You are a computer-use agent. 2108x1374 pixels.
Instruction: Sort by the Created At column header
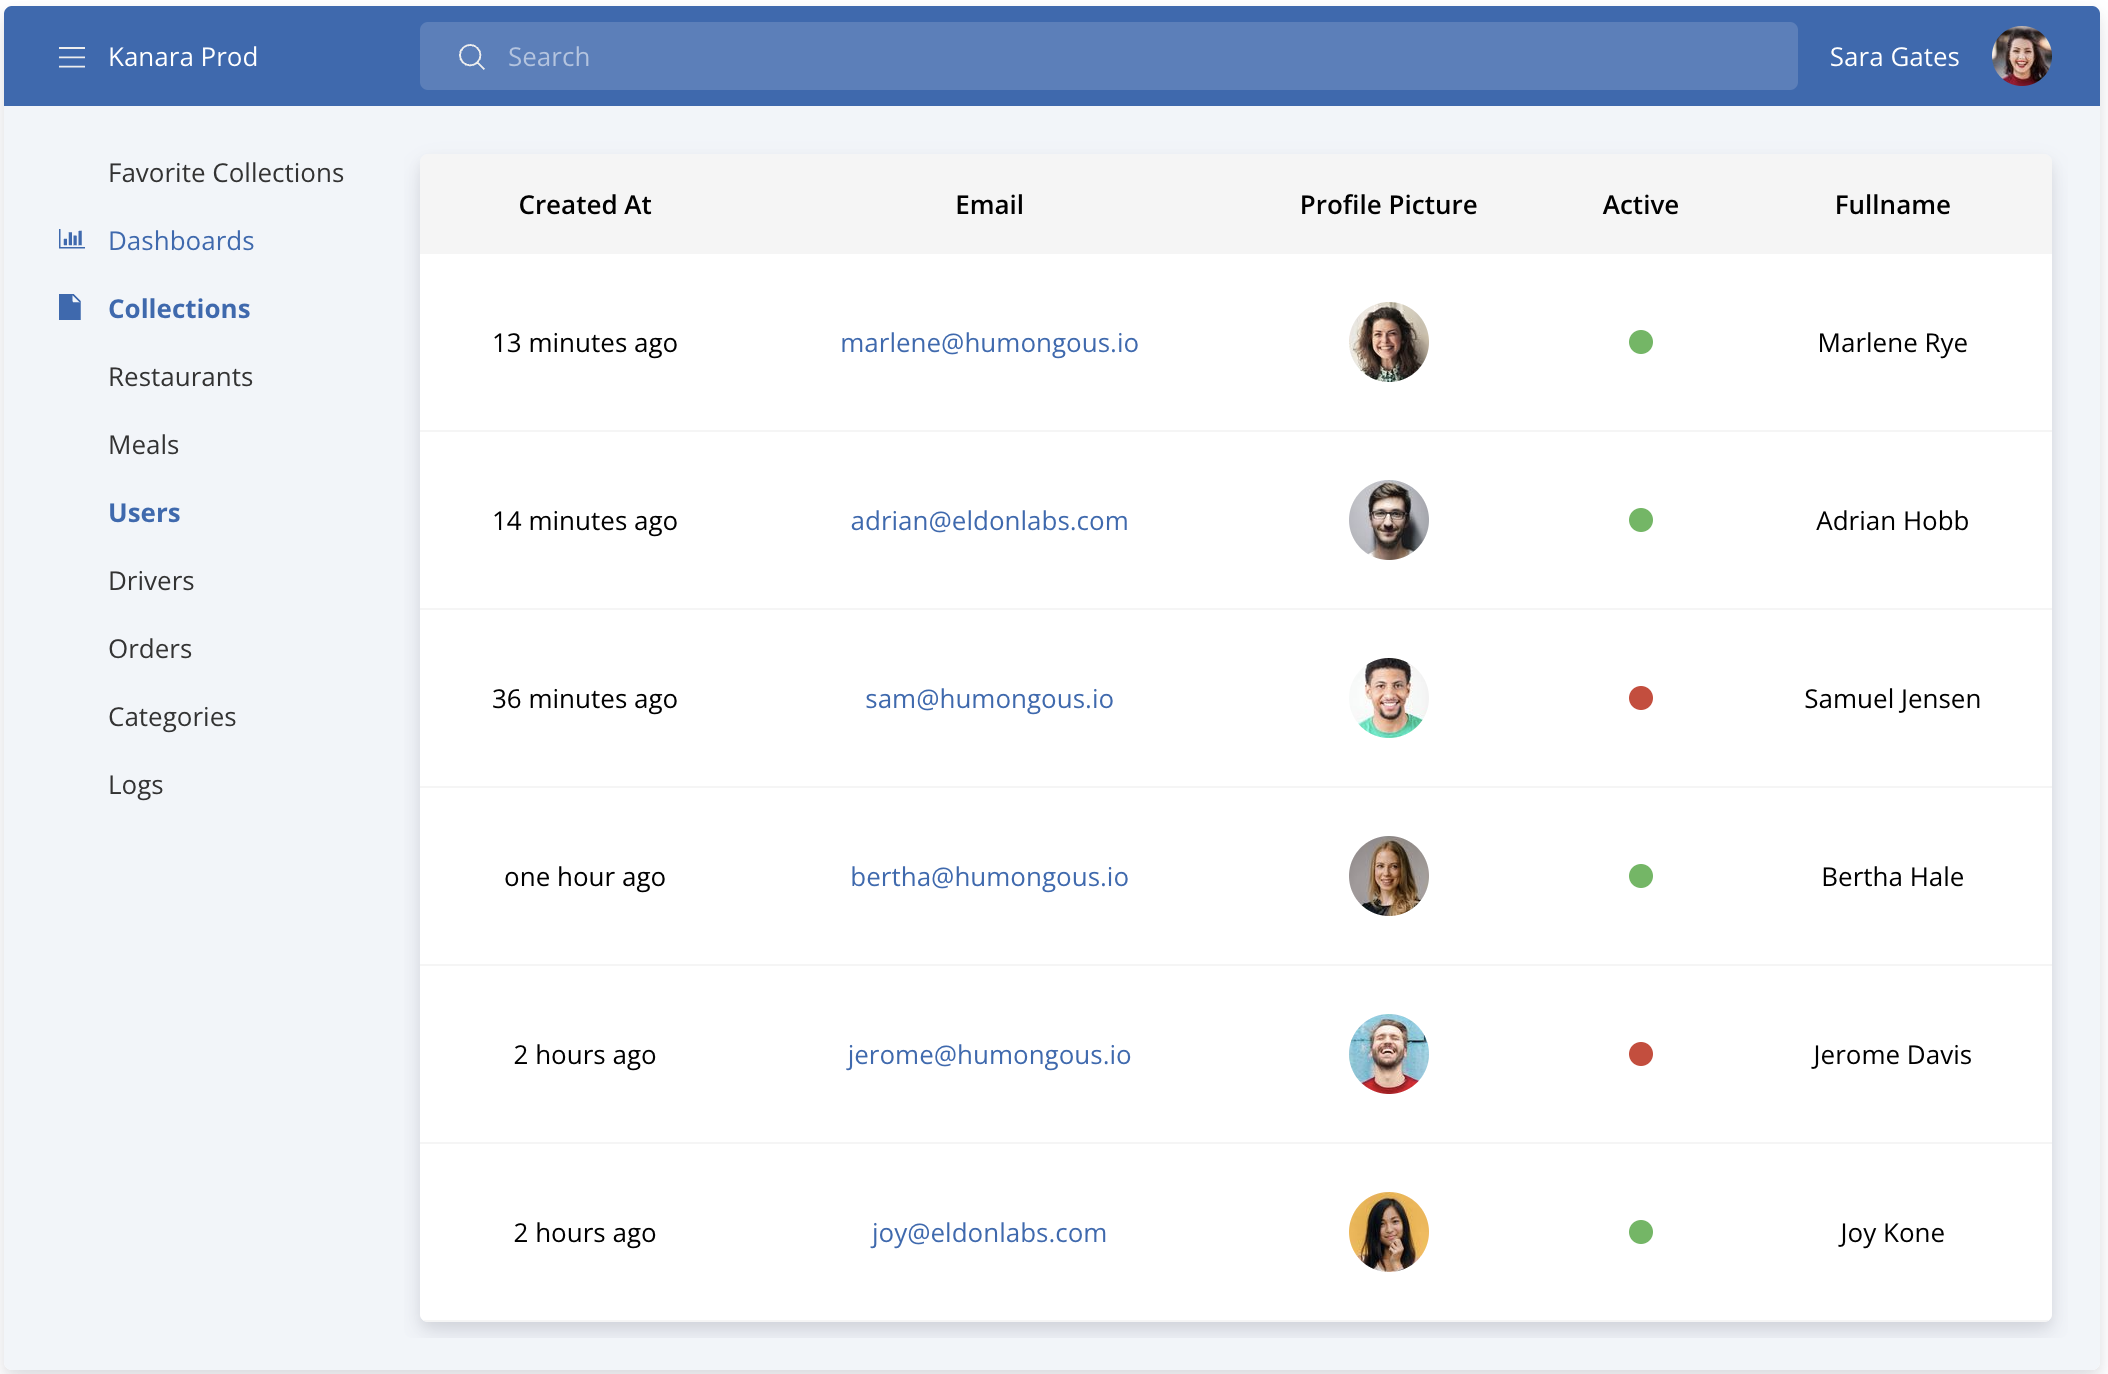point(584,204)
